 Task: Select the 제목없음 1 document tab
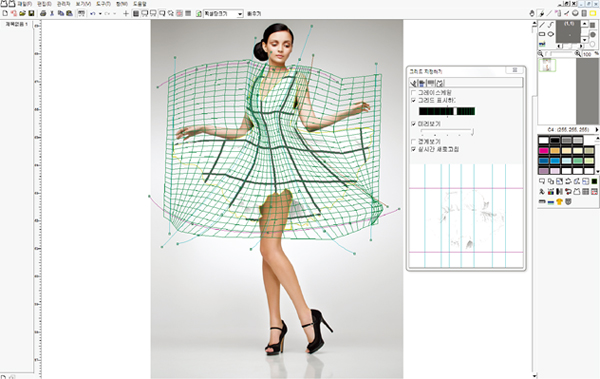[16, 24]
